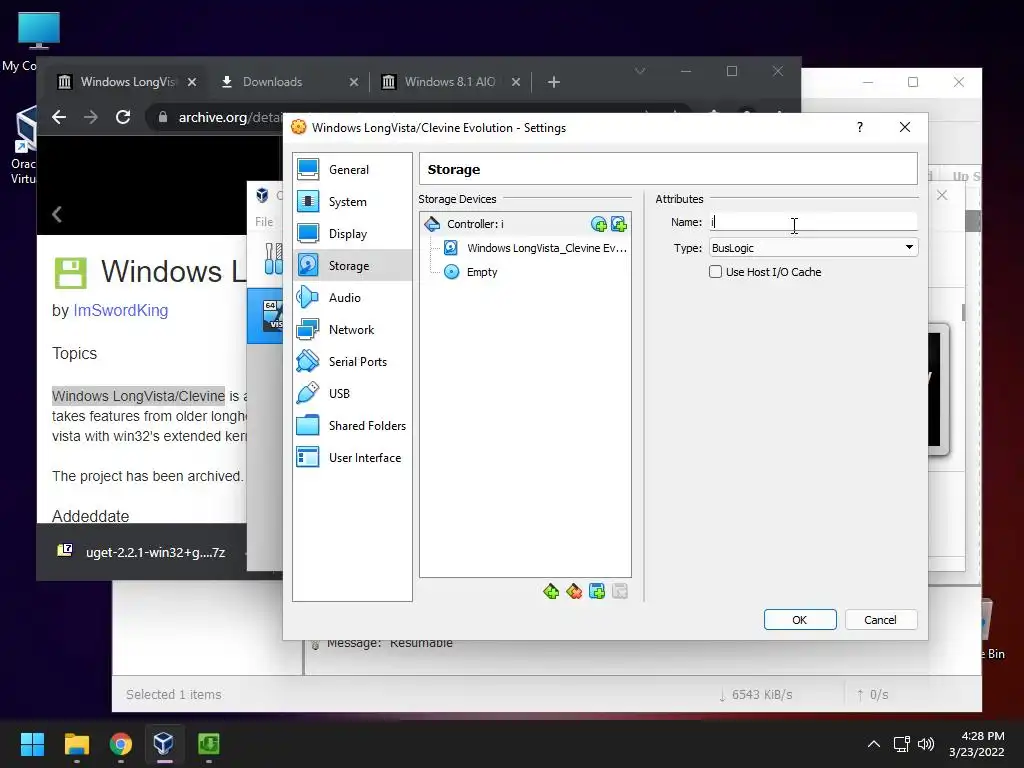The height and width of the screenshot is (768, 1024).
Task: Click the controller Name input field
Action: coord(813,222)
